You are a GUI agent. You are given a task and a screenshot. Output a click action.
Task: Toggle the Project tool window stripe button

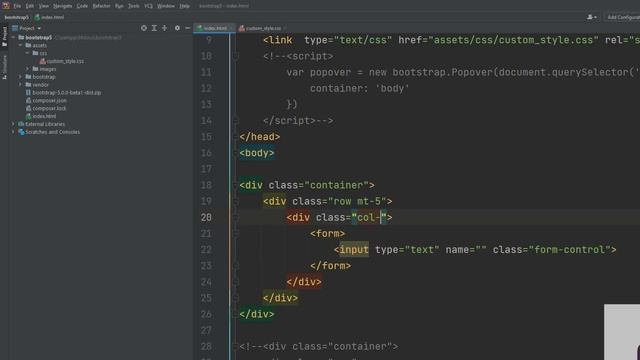coord(4,37)
